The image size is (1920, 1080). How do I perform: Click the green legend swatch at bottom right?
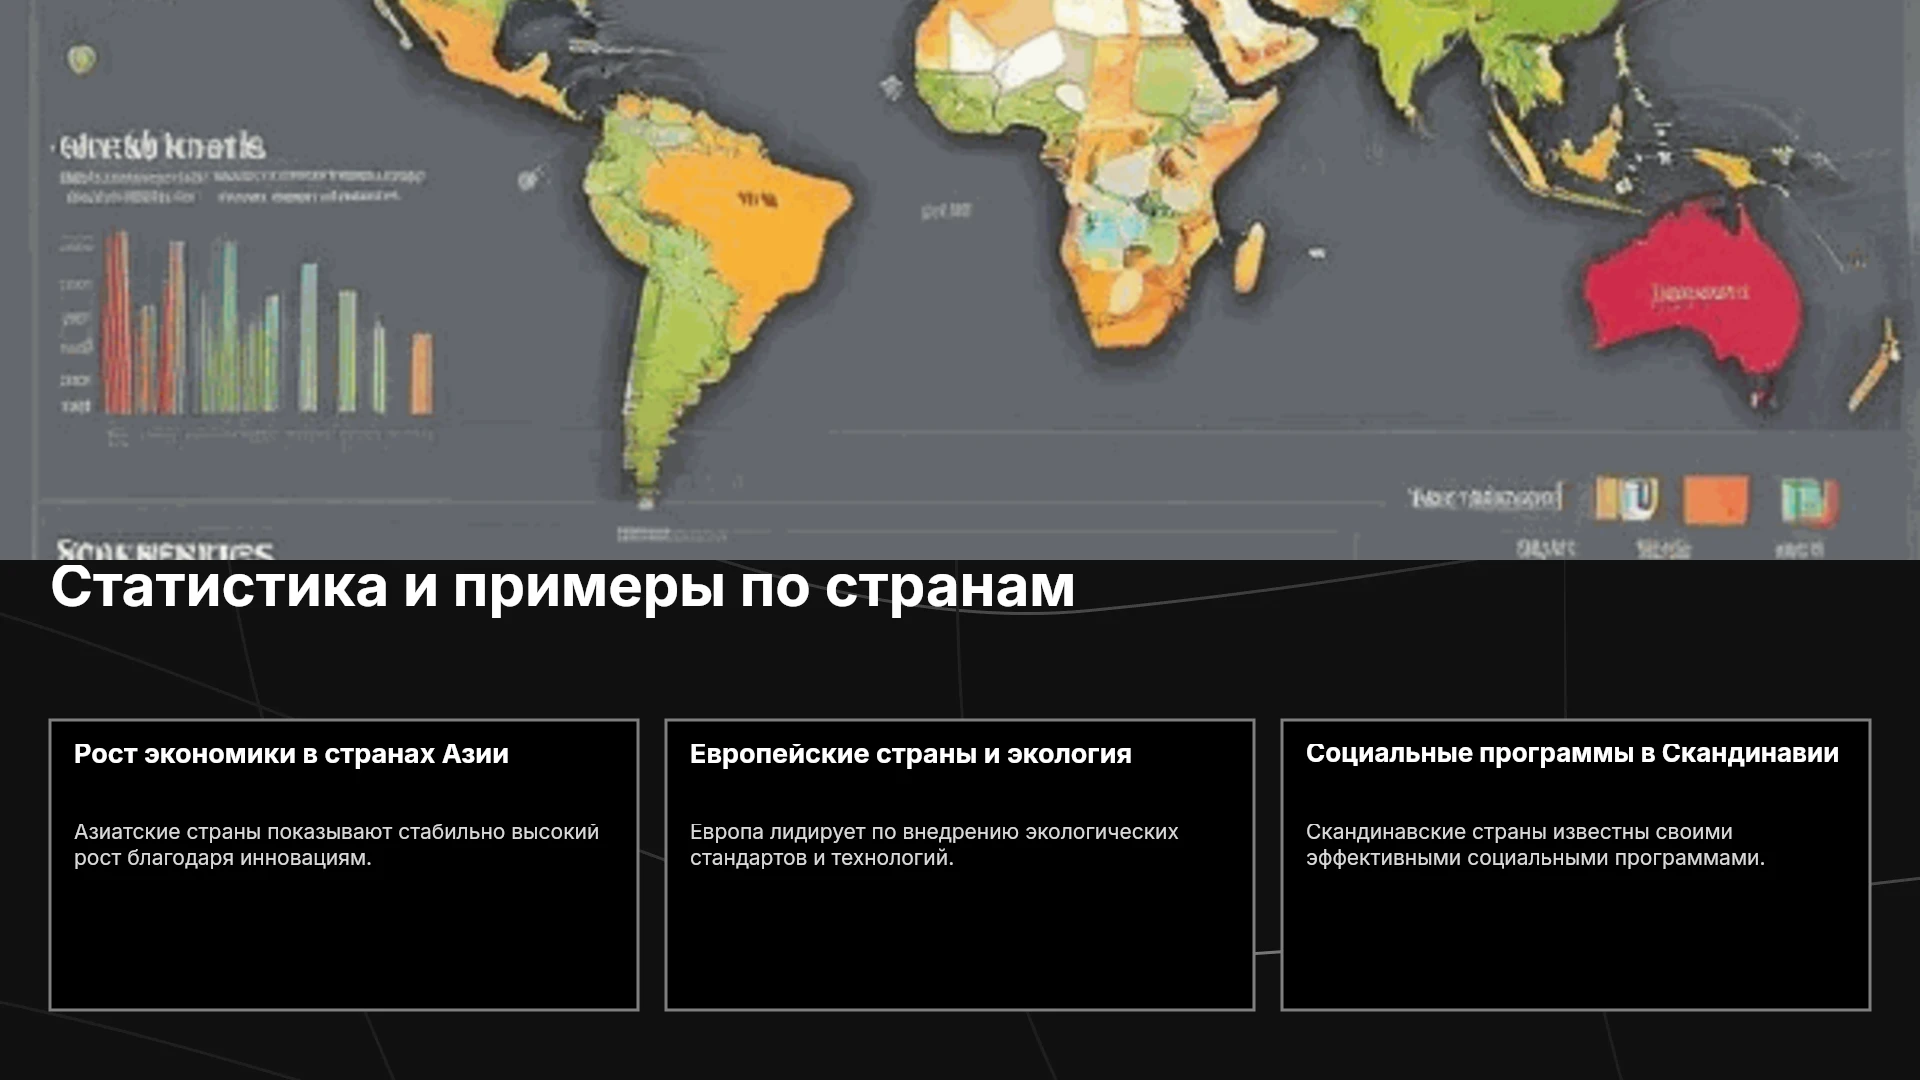(1808, 500)
